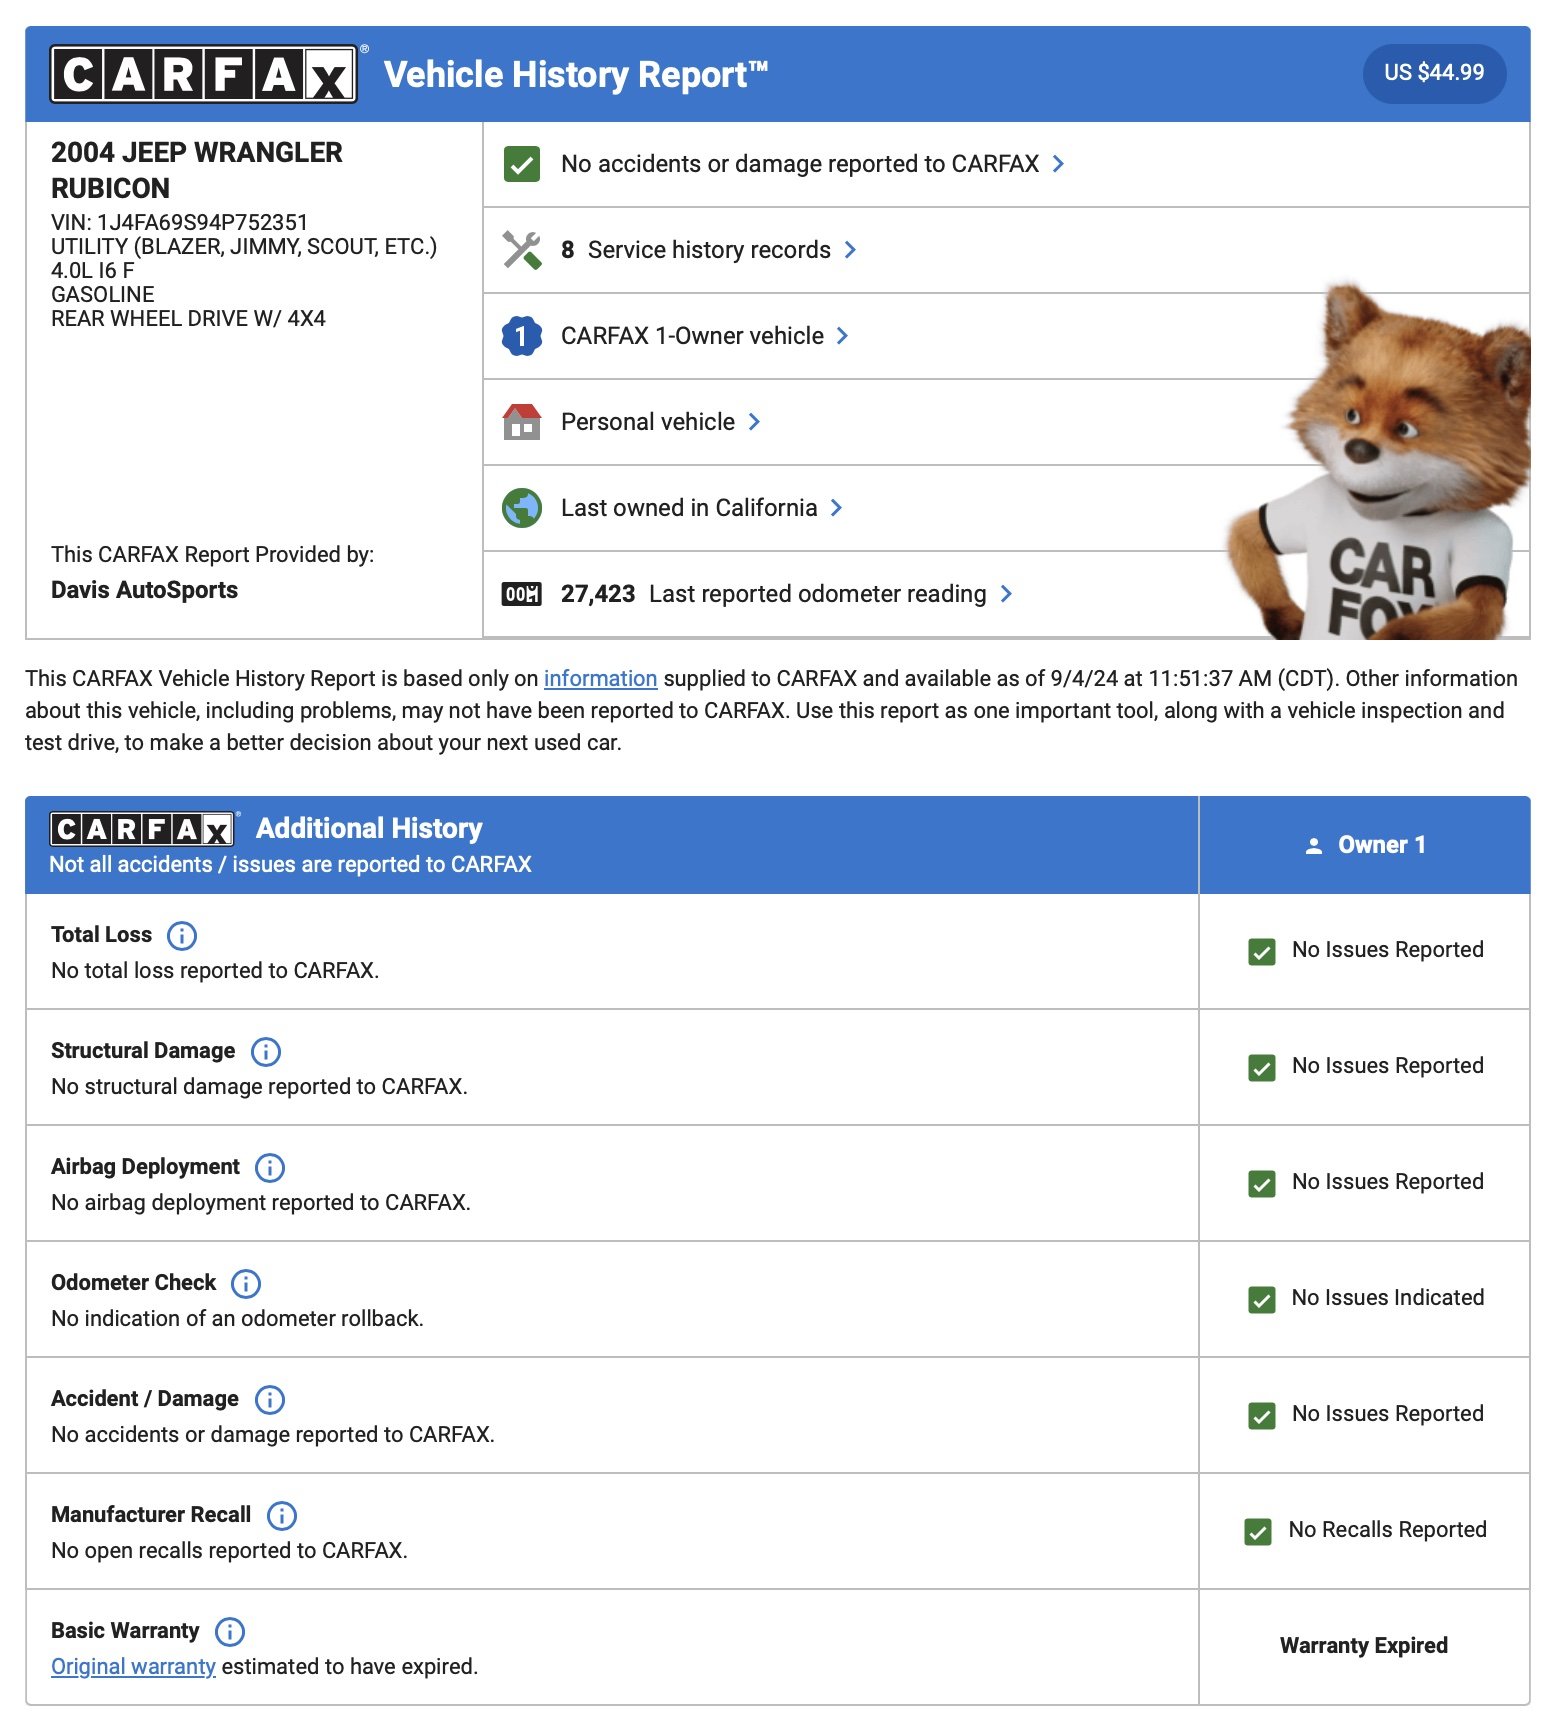
Task: Open the Accident / Damage info icon
Action: click(269, 1399)
